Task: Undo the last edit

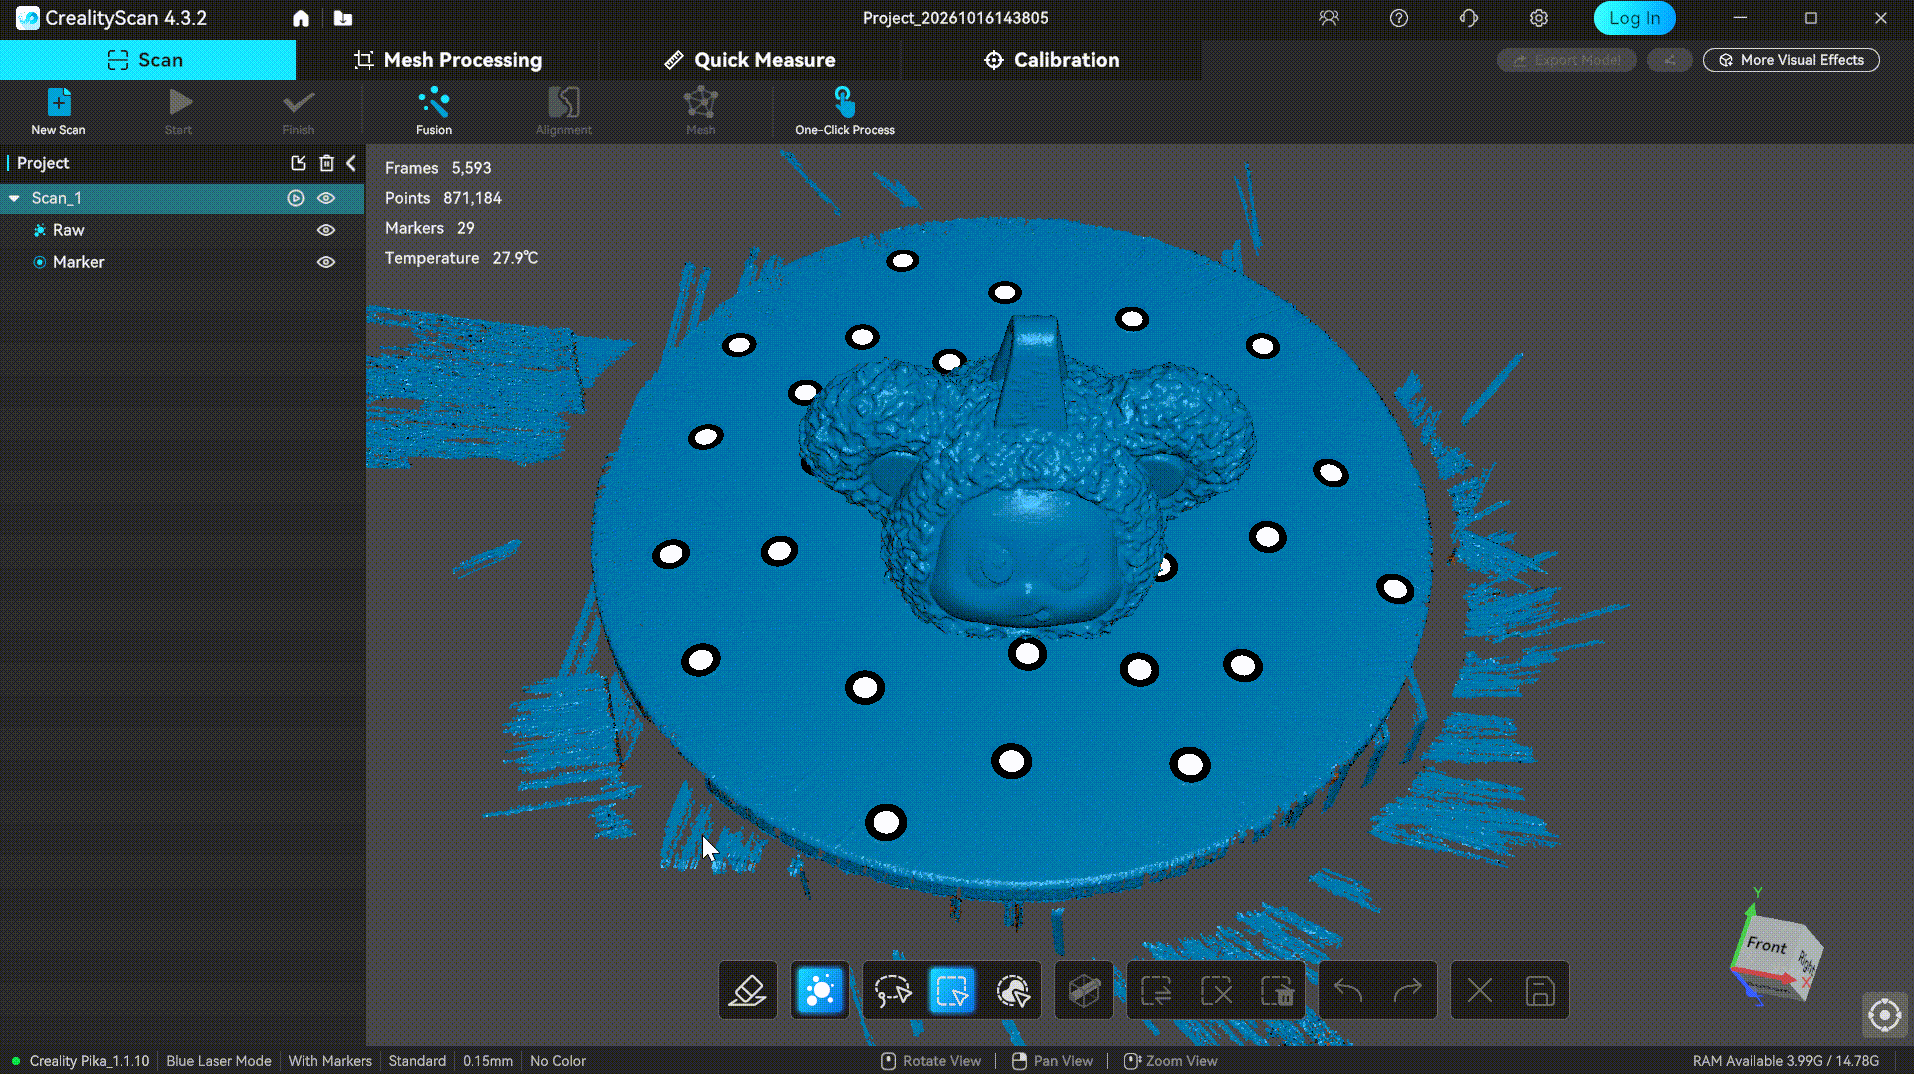Action: (1348, 990)
